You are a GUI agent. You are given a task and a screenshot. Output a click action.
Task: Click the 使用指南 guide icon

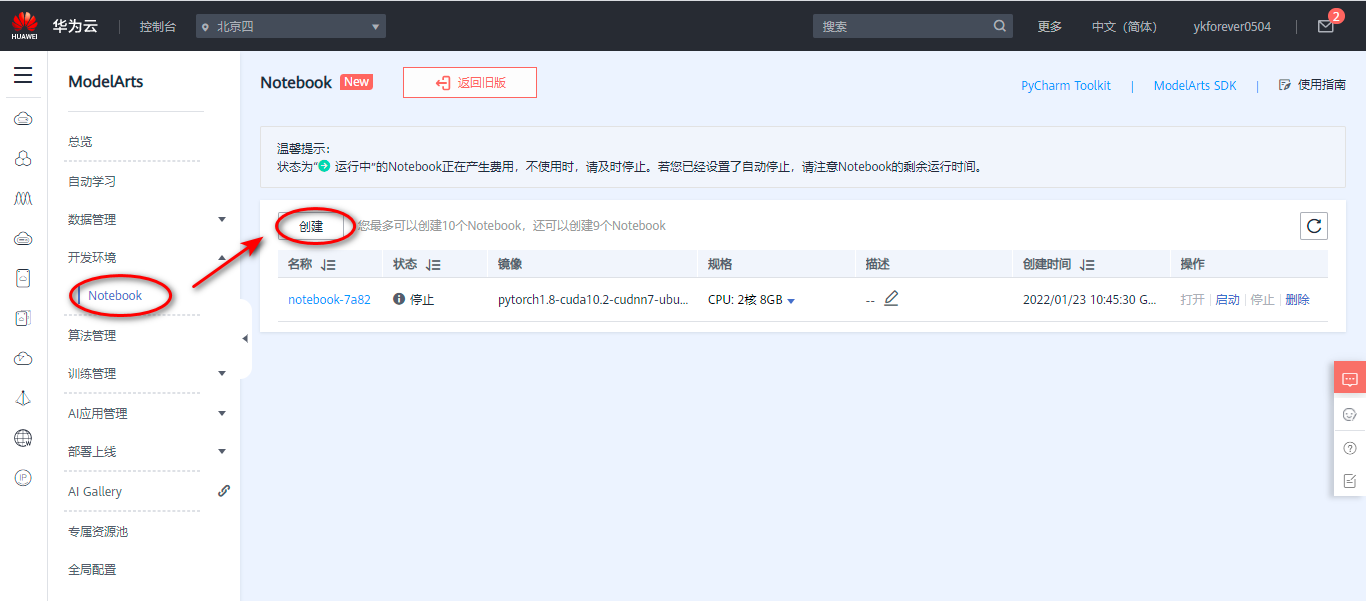(x=1285, y=85)
